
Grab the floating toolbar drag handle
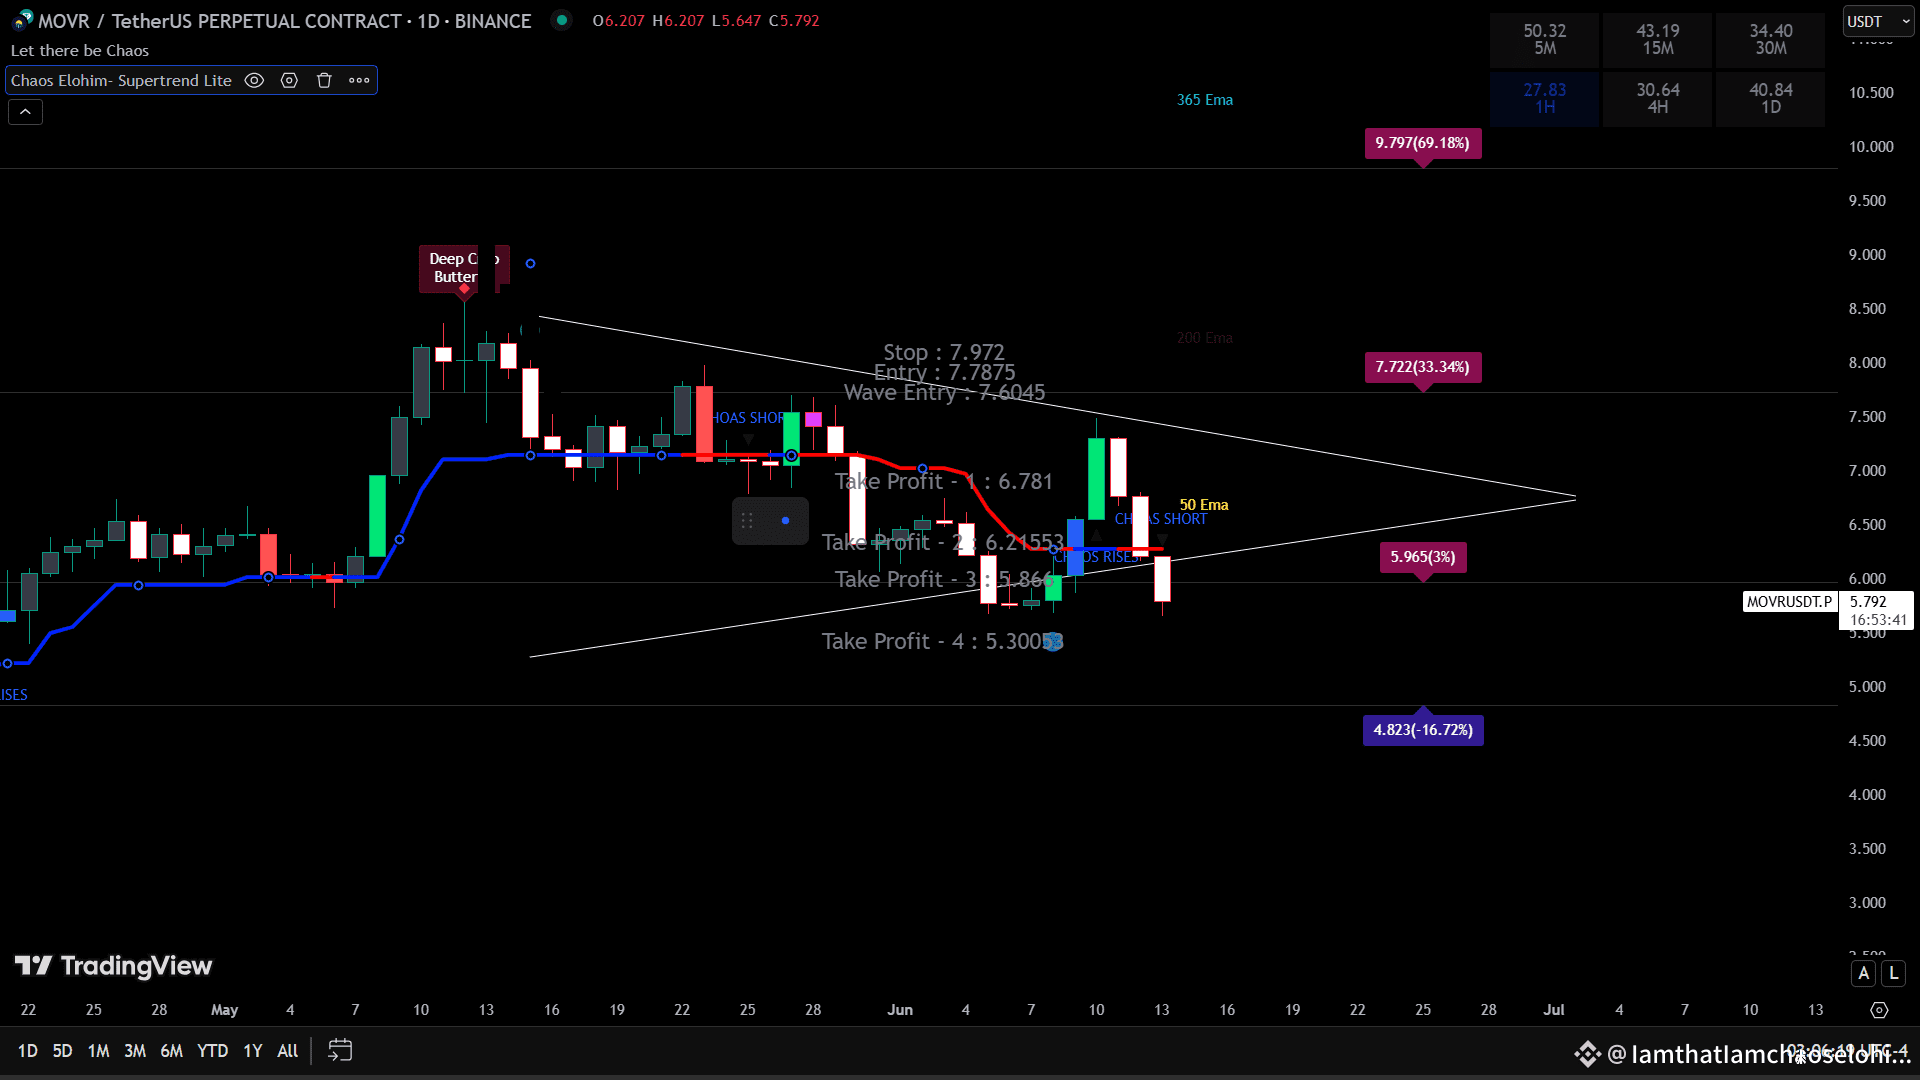coord(747,521)
